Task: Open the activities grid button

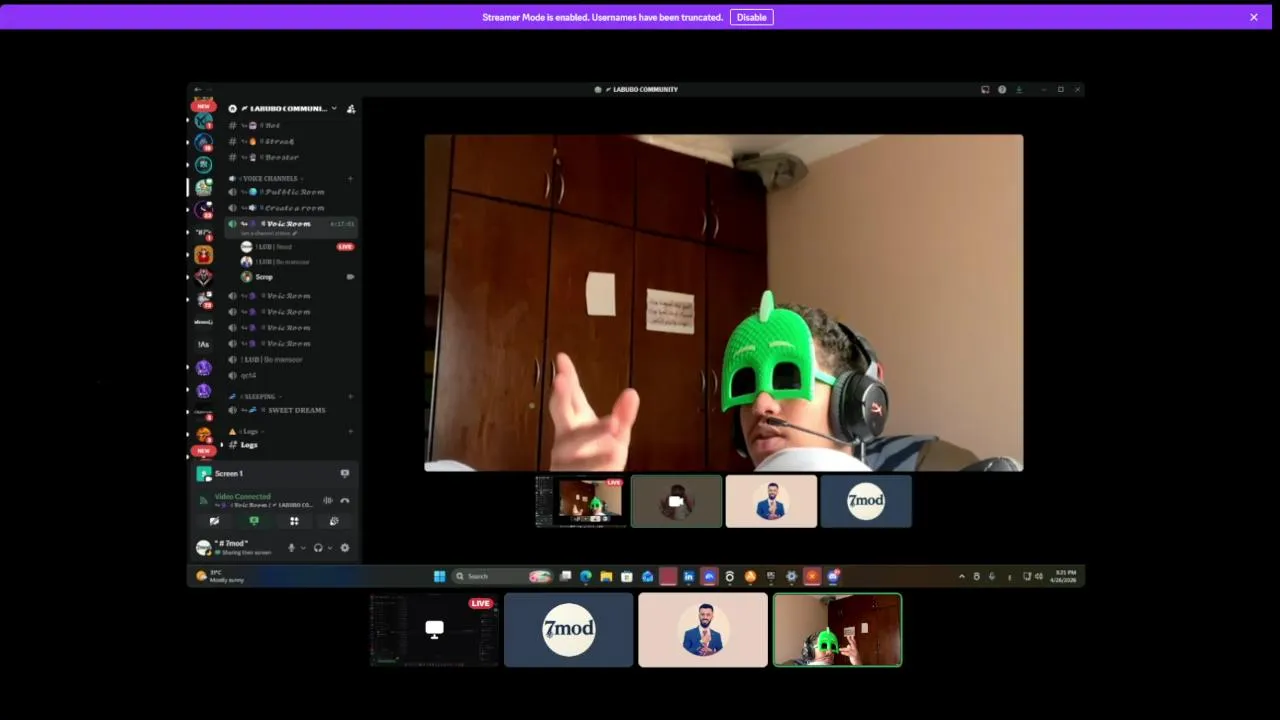Action: (x=294, y=521)
